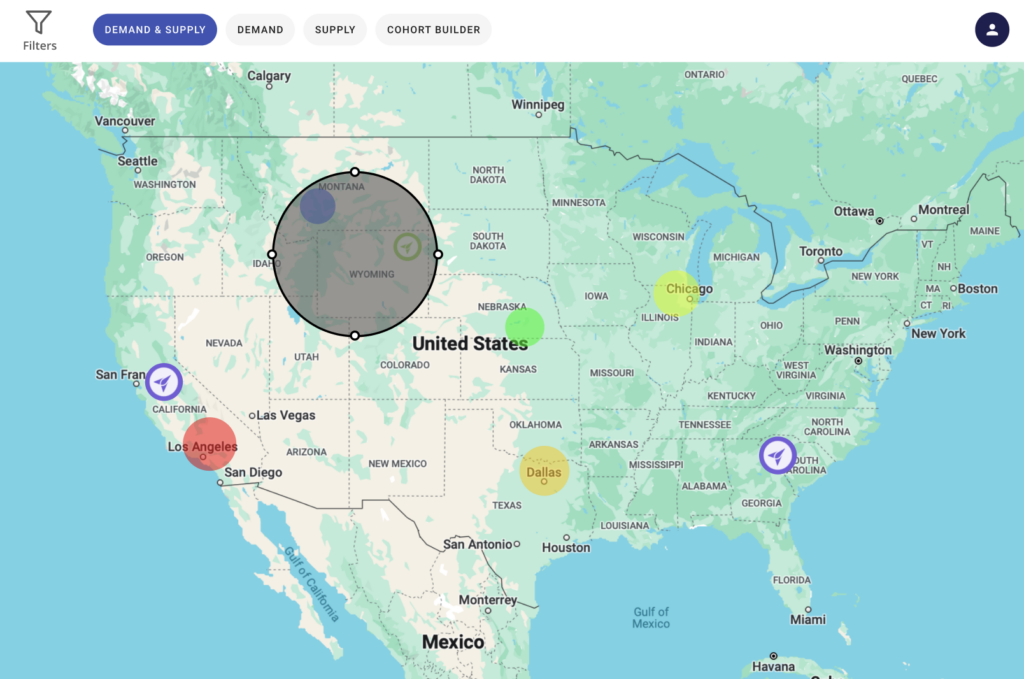Screen dimensions: 1024x679
Task: Click the green location marker inside the Wyoming circle
Action: tap(408, 247)
